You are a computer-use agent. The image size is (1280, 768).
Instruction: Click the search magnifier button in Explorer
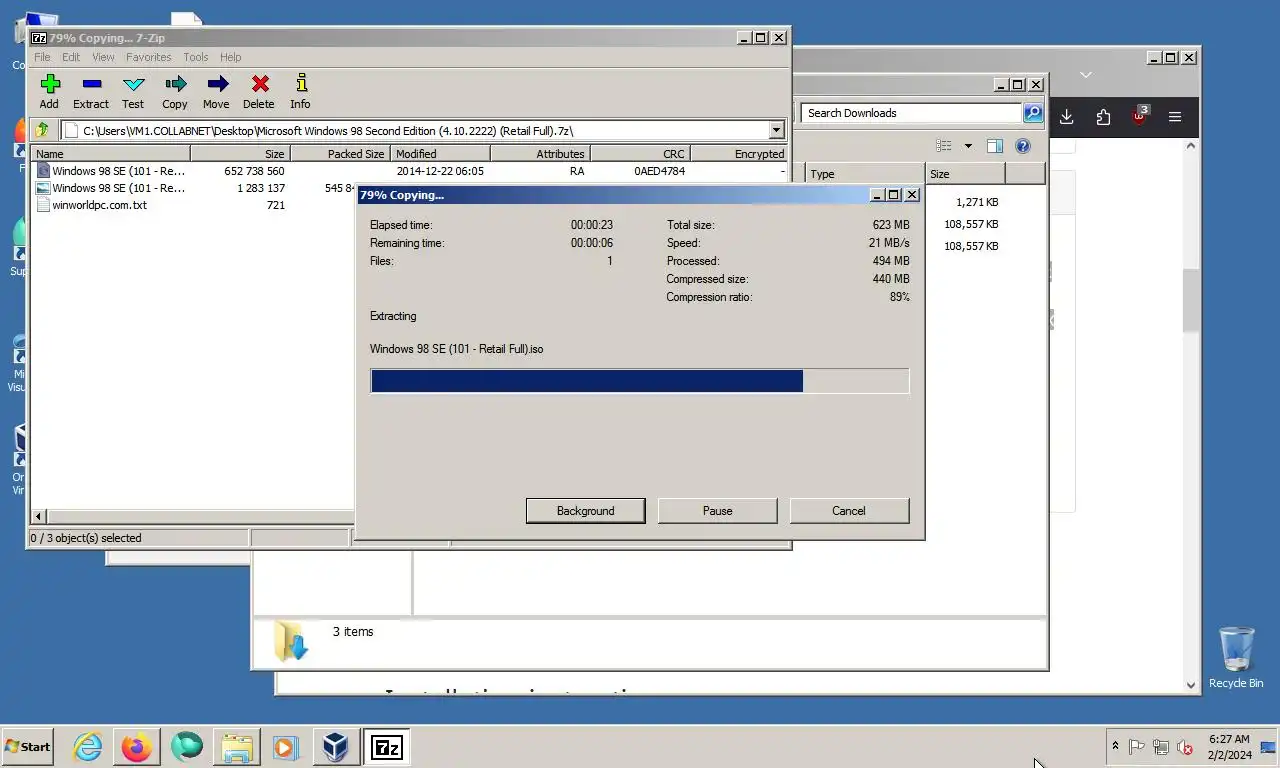(1033, 113)
